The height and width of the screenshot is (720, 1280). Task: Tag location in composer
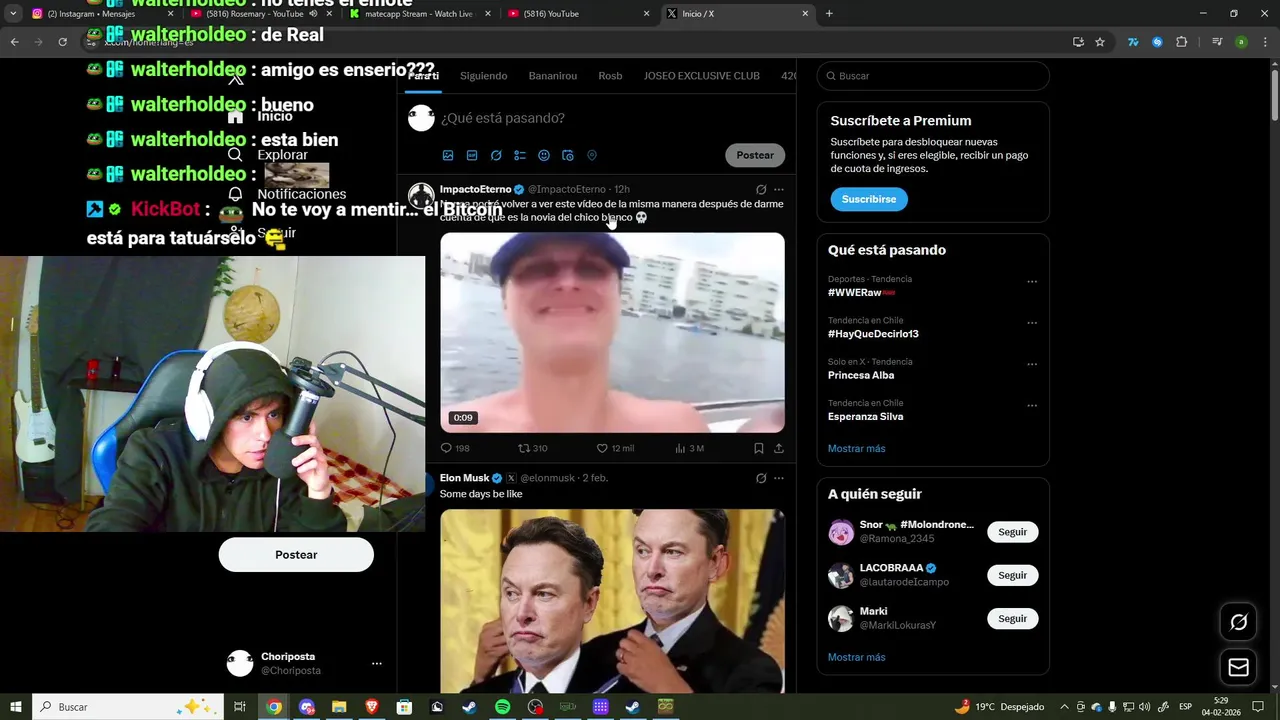coord(592,155)
